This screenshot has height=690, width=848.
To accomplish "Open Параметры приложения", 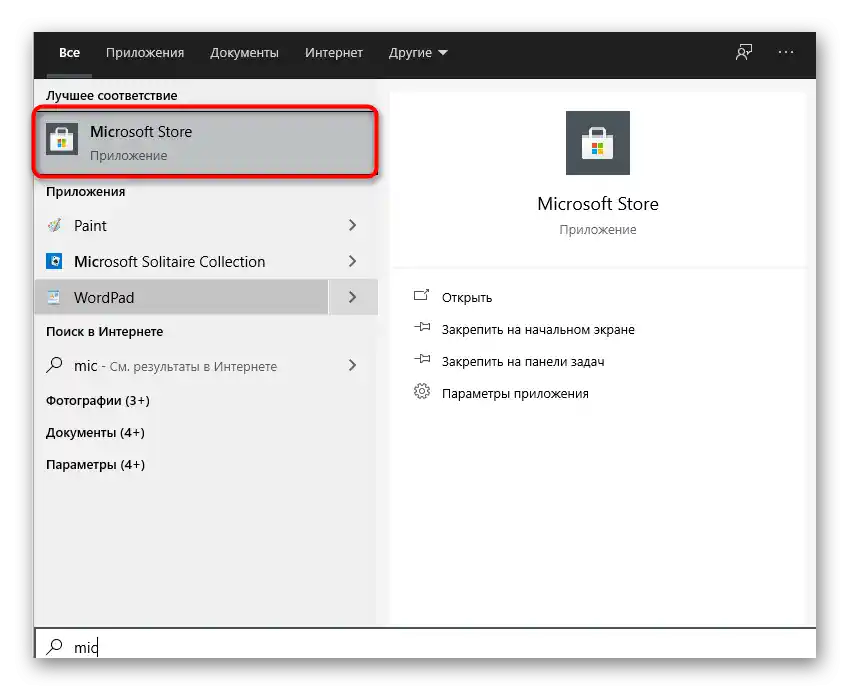I will (515, 394).
